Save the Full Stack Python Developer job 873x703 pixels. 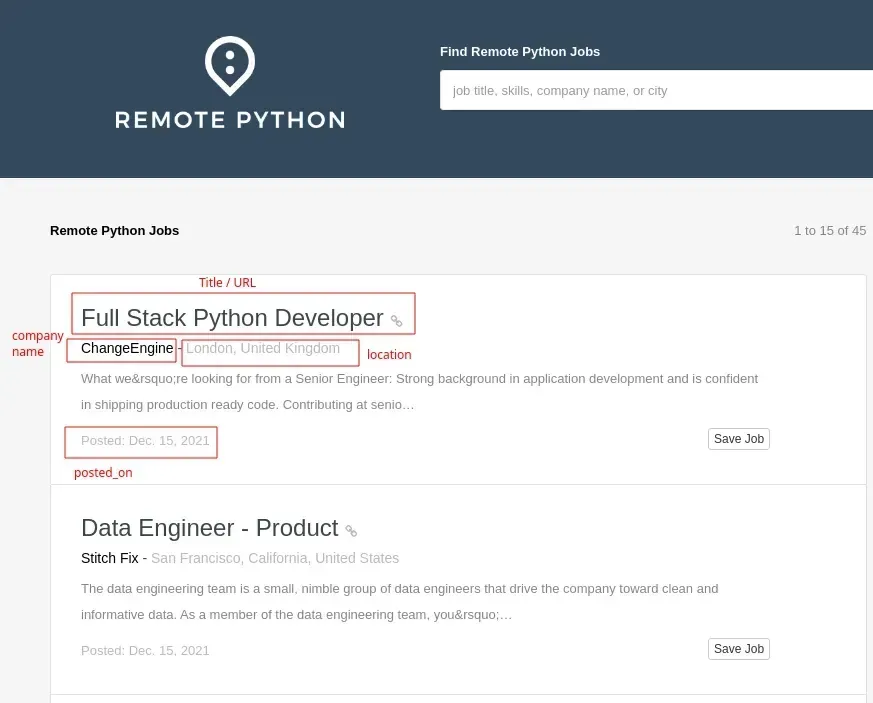pos(738,438)
